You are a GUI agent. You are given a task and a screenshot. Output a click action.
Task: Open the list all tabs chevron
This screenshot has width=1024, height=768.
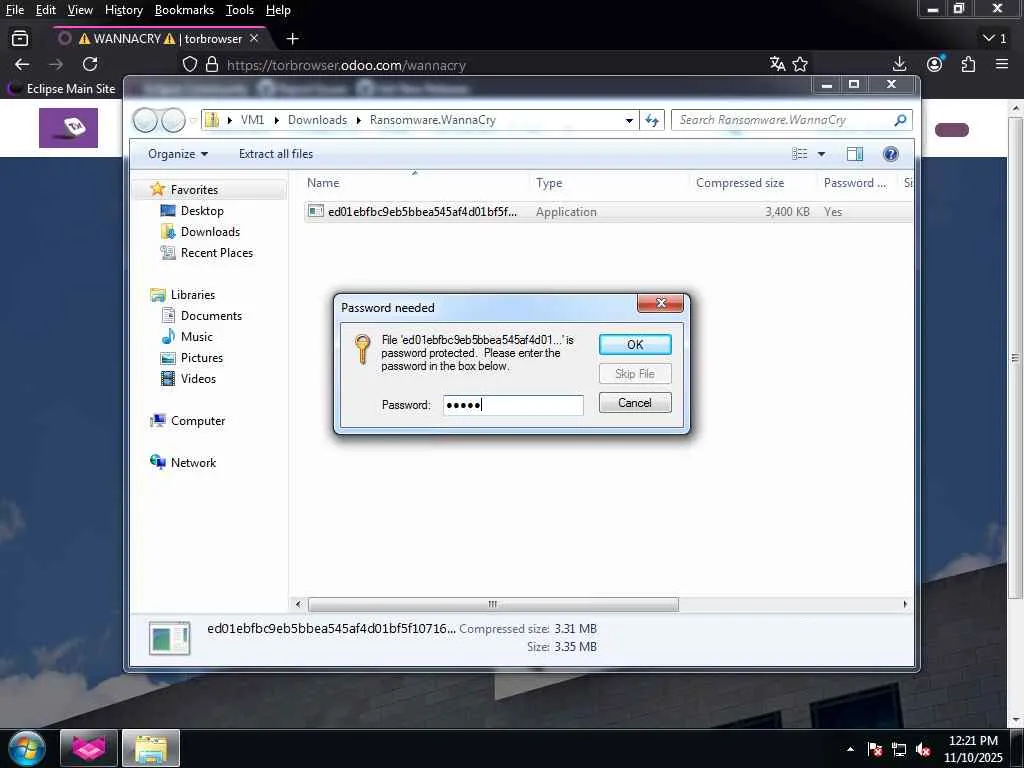pos(989,39)
